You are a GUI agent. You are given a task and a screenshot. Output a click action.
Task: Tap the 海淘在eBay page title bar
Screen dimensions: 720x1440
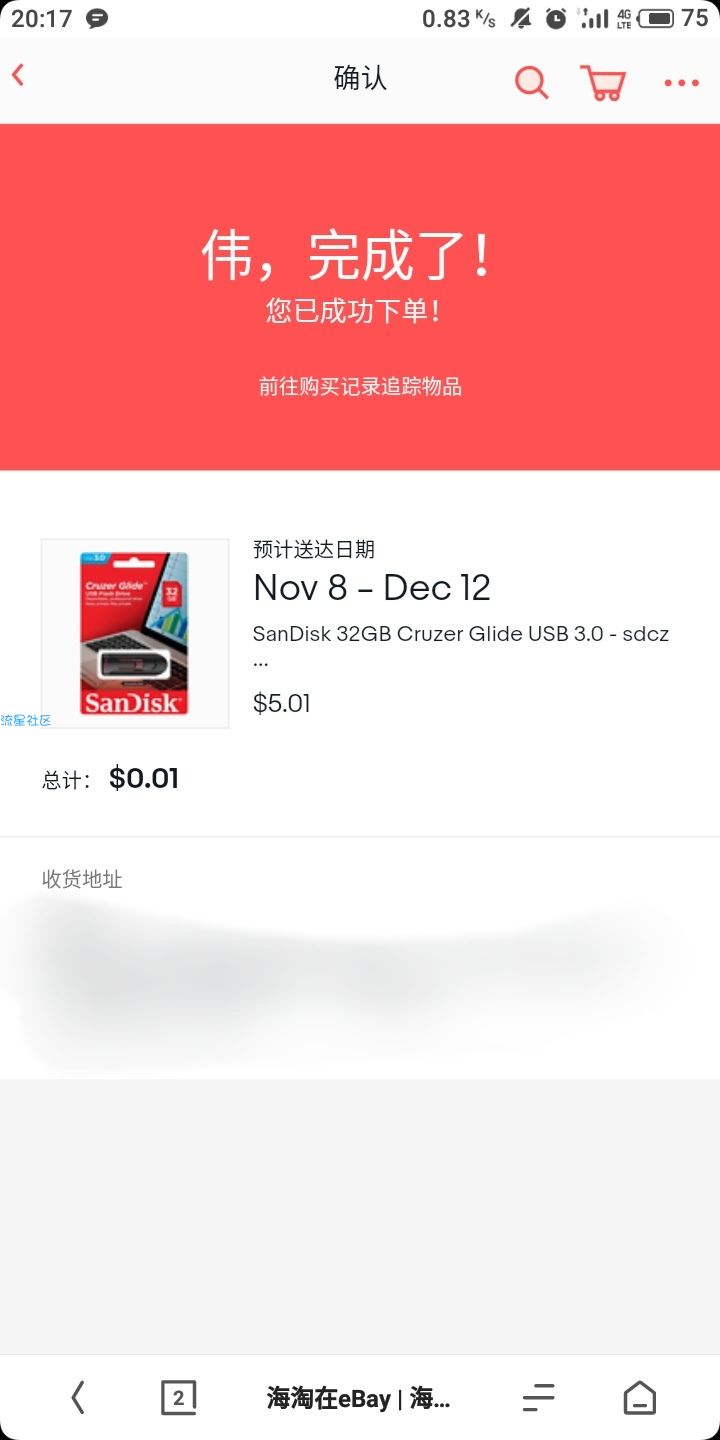(358, 1397)
